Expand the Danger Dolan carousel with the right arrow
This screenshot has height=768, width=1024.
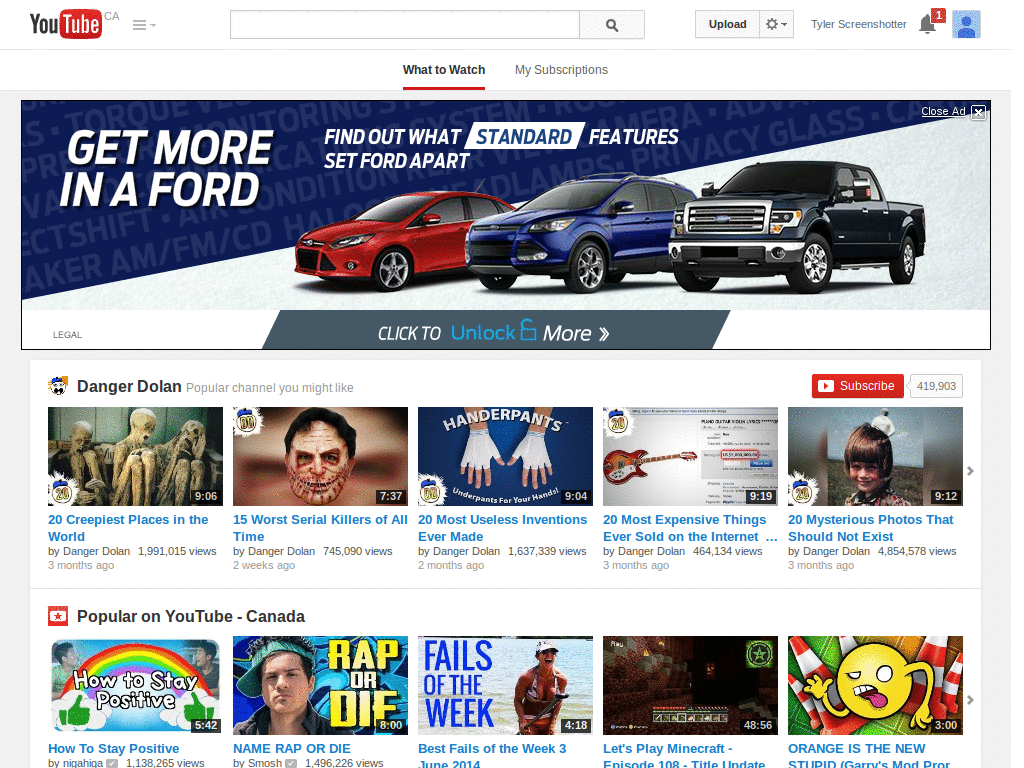point(969,470)
